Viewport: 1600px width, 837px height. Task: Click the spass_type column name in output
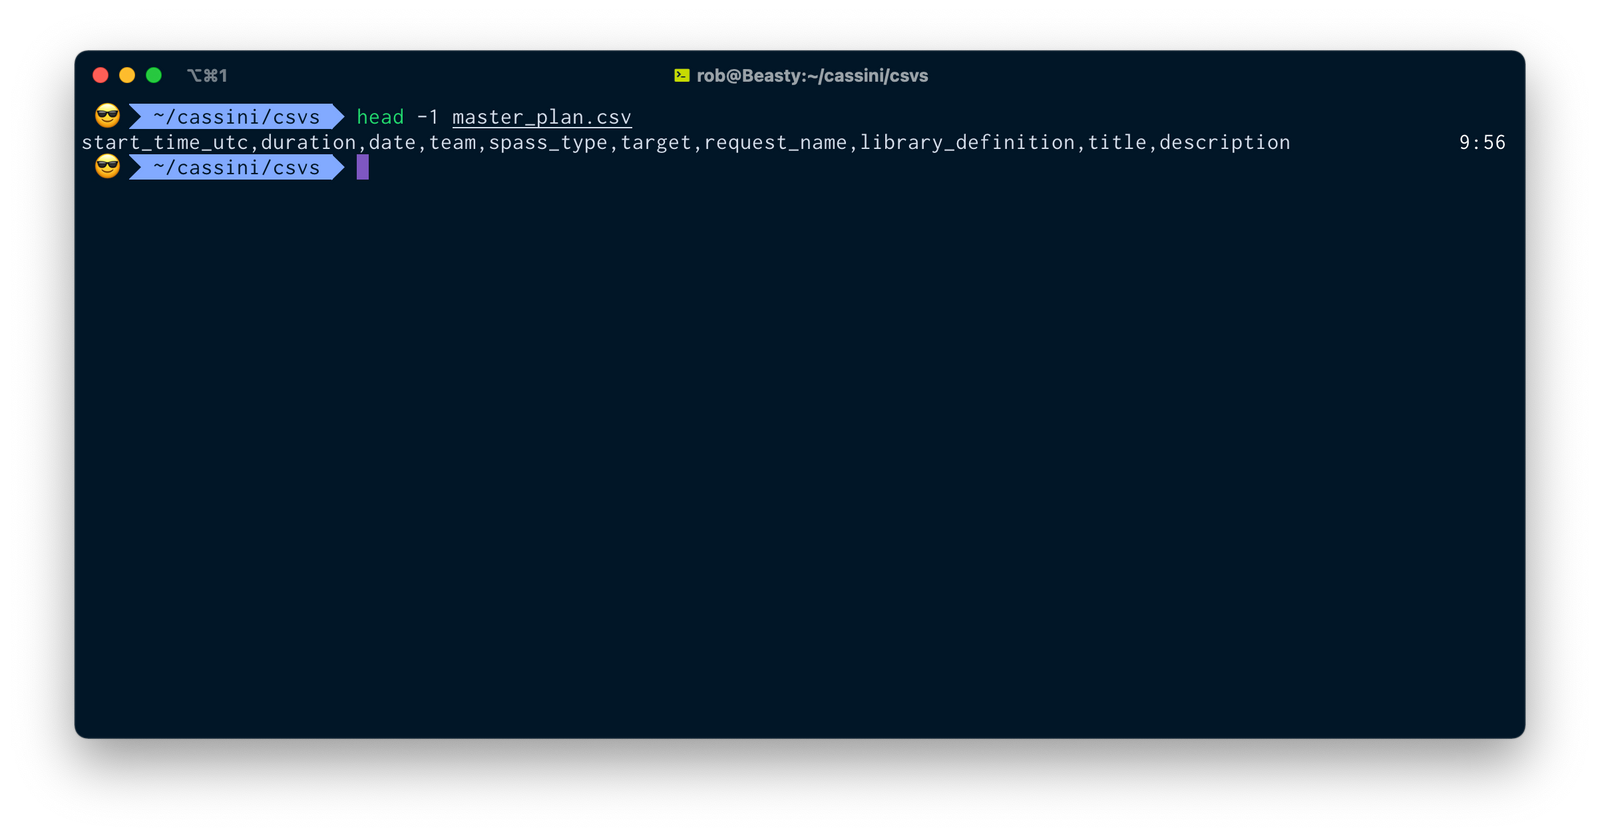[x=548, y=143]
